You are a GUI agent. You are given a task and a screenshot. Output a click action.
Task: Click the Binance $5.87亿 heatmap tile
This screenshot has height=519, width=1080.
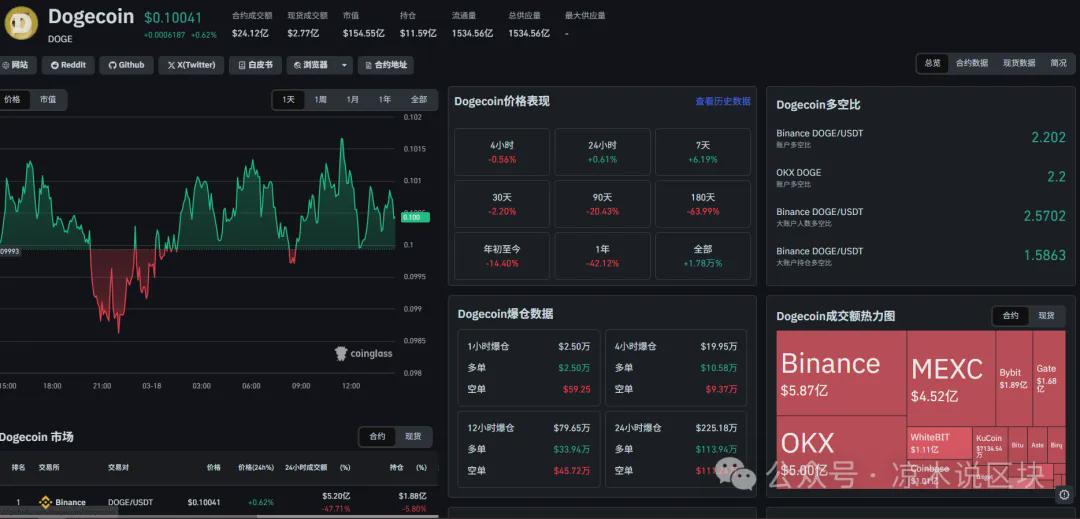pos(841,373)
